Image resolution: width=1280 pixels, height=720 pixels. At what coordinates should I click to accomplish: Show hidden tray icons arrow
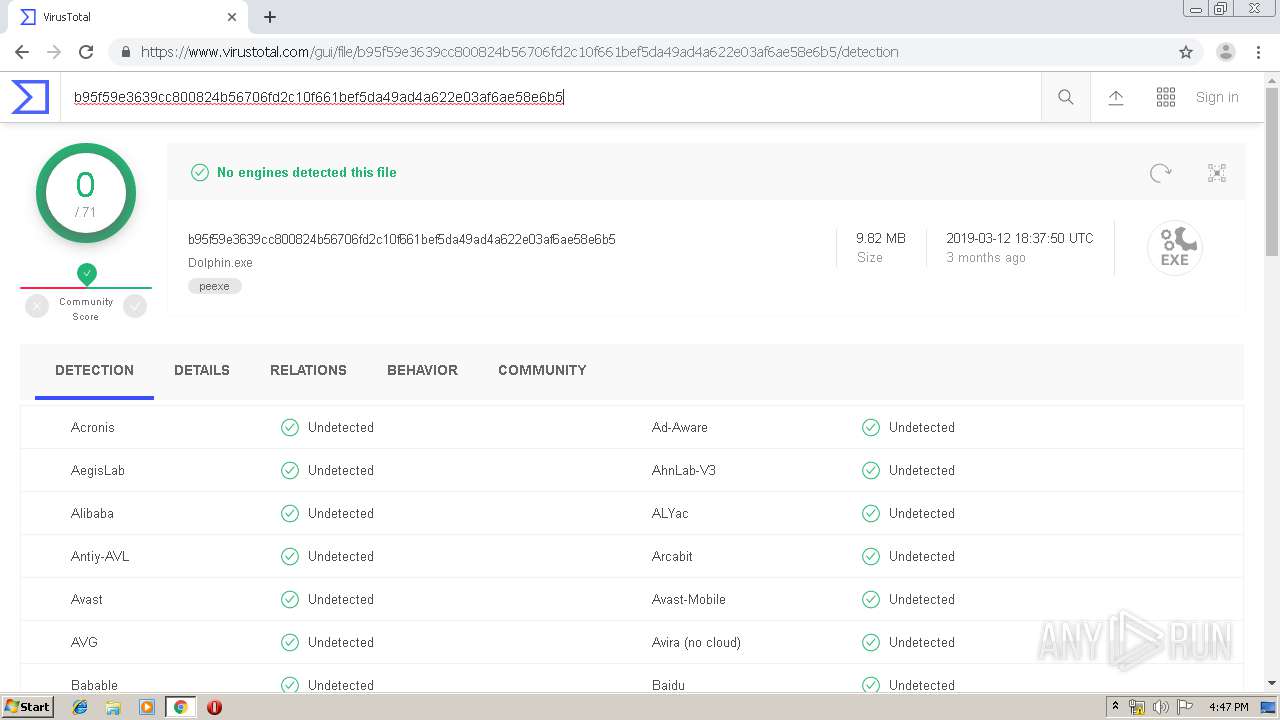click(1116, 707)
